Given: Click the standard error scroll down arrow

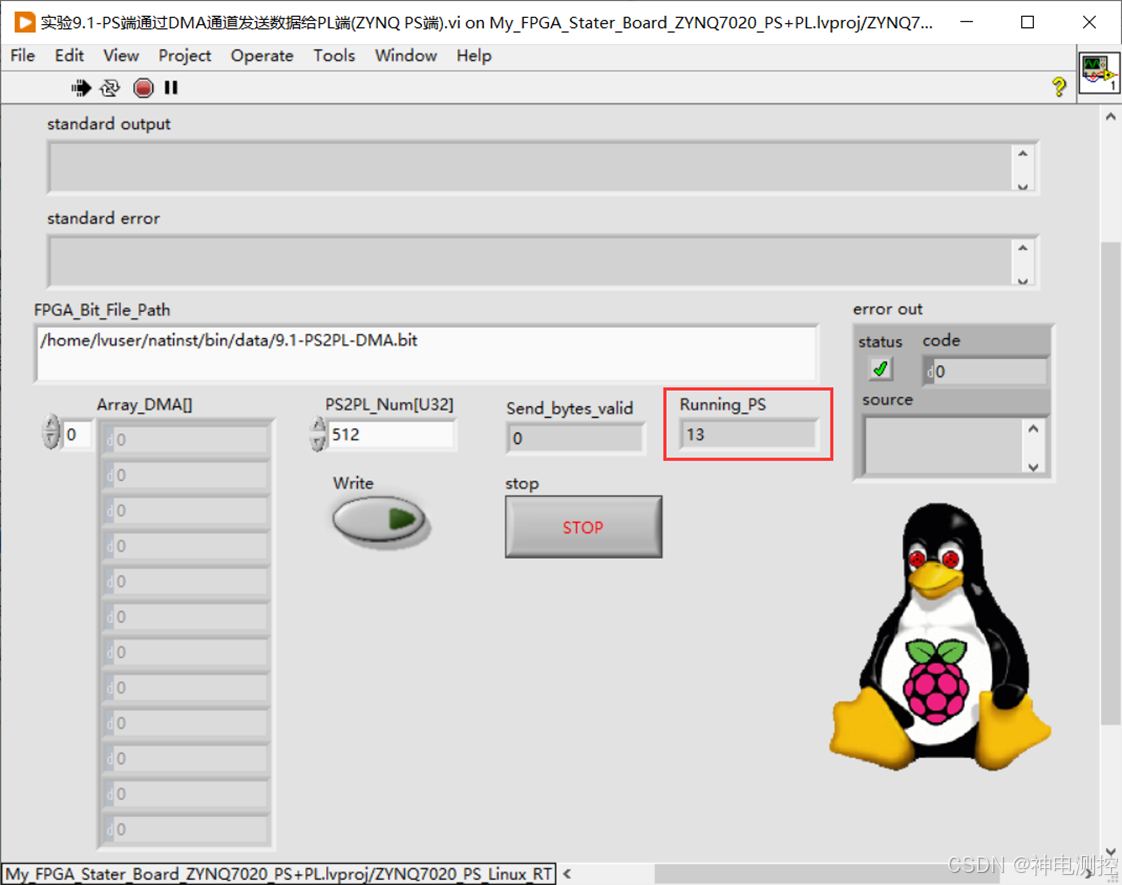Looking at the screenshot, I should coord(1023,280).
